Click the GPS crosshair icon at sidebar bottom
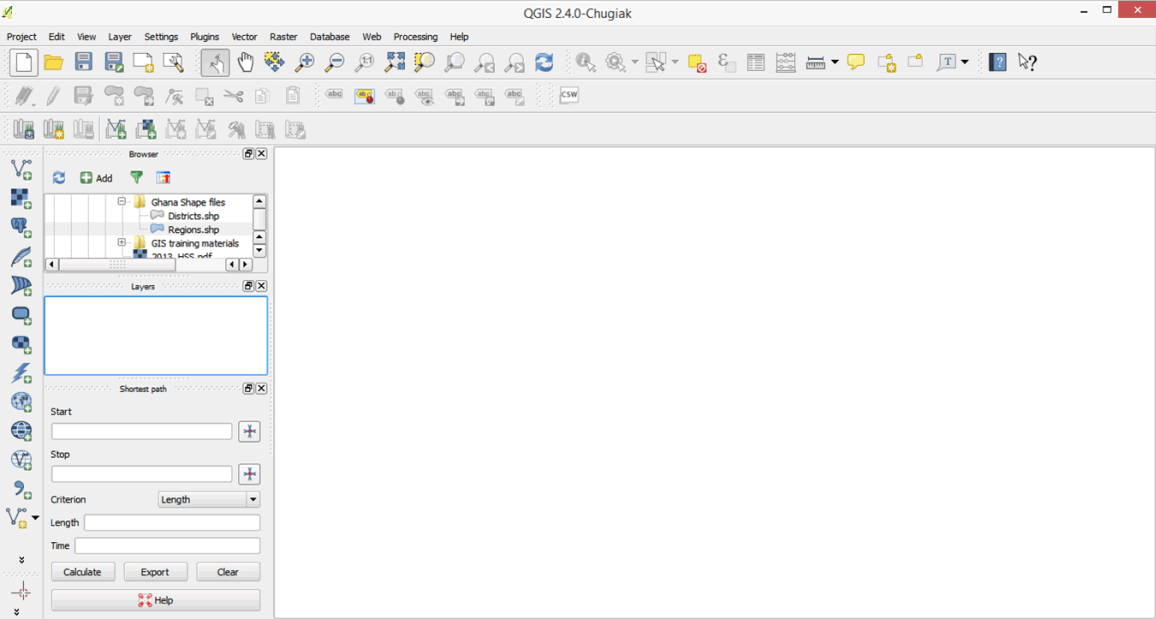Viewport: 1156px width, 619px height. [21, 591]
